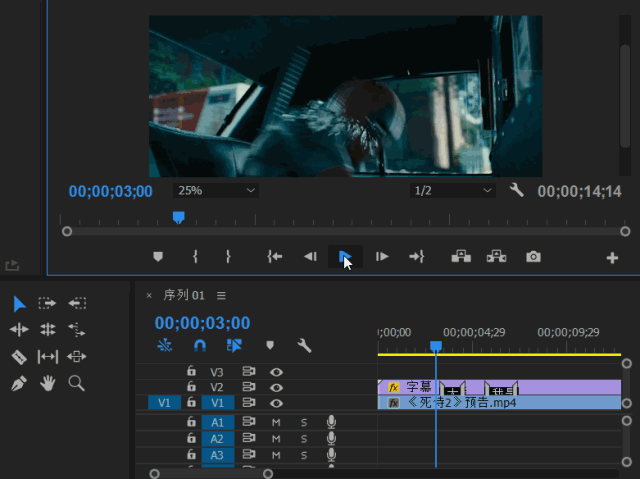This screenshot has height=479, width=640.
Task: Toggle Snap magnet in timeline
Action: [x=200, y=346]
